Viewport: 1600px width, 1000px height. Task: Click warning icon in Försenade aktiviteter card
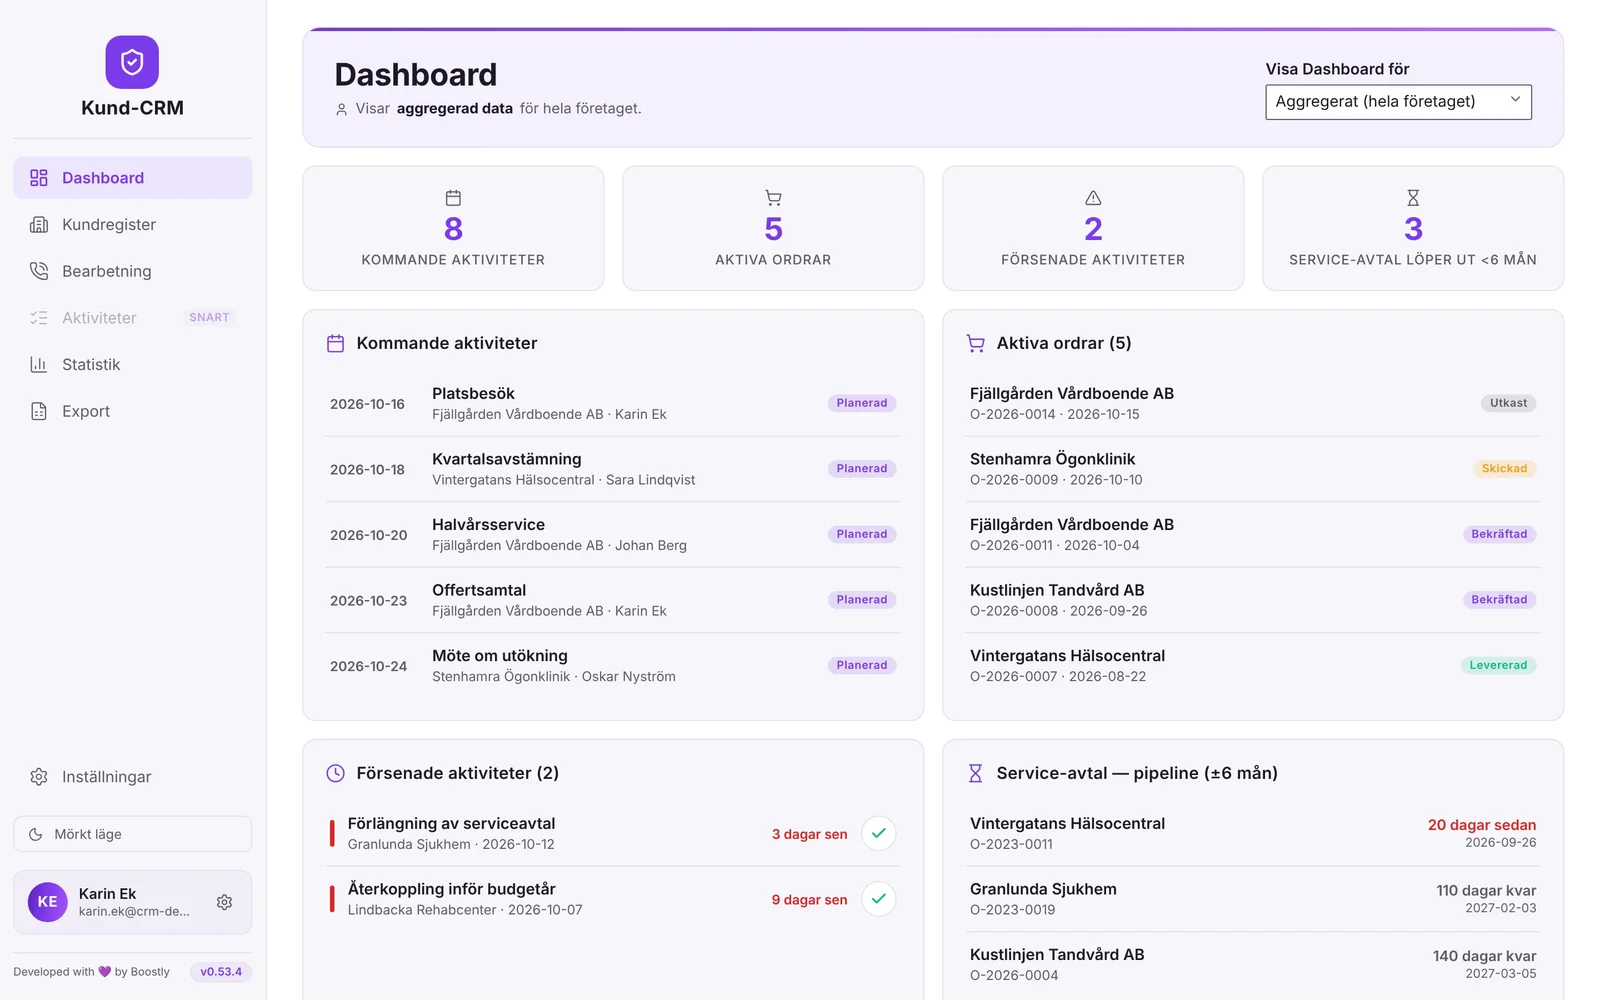(1093, 198)
